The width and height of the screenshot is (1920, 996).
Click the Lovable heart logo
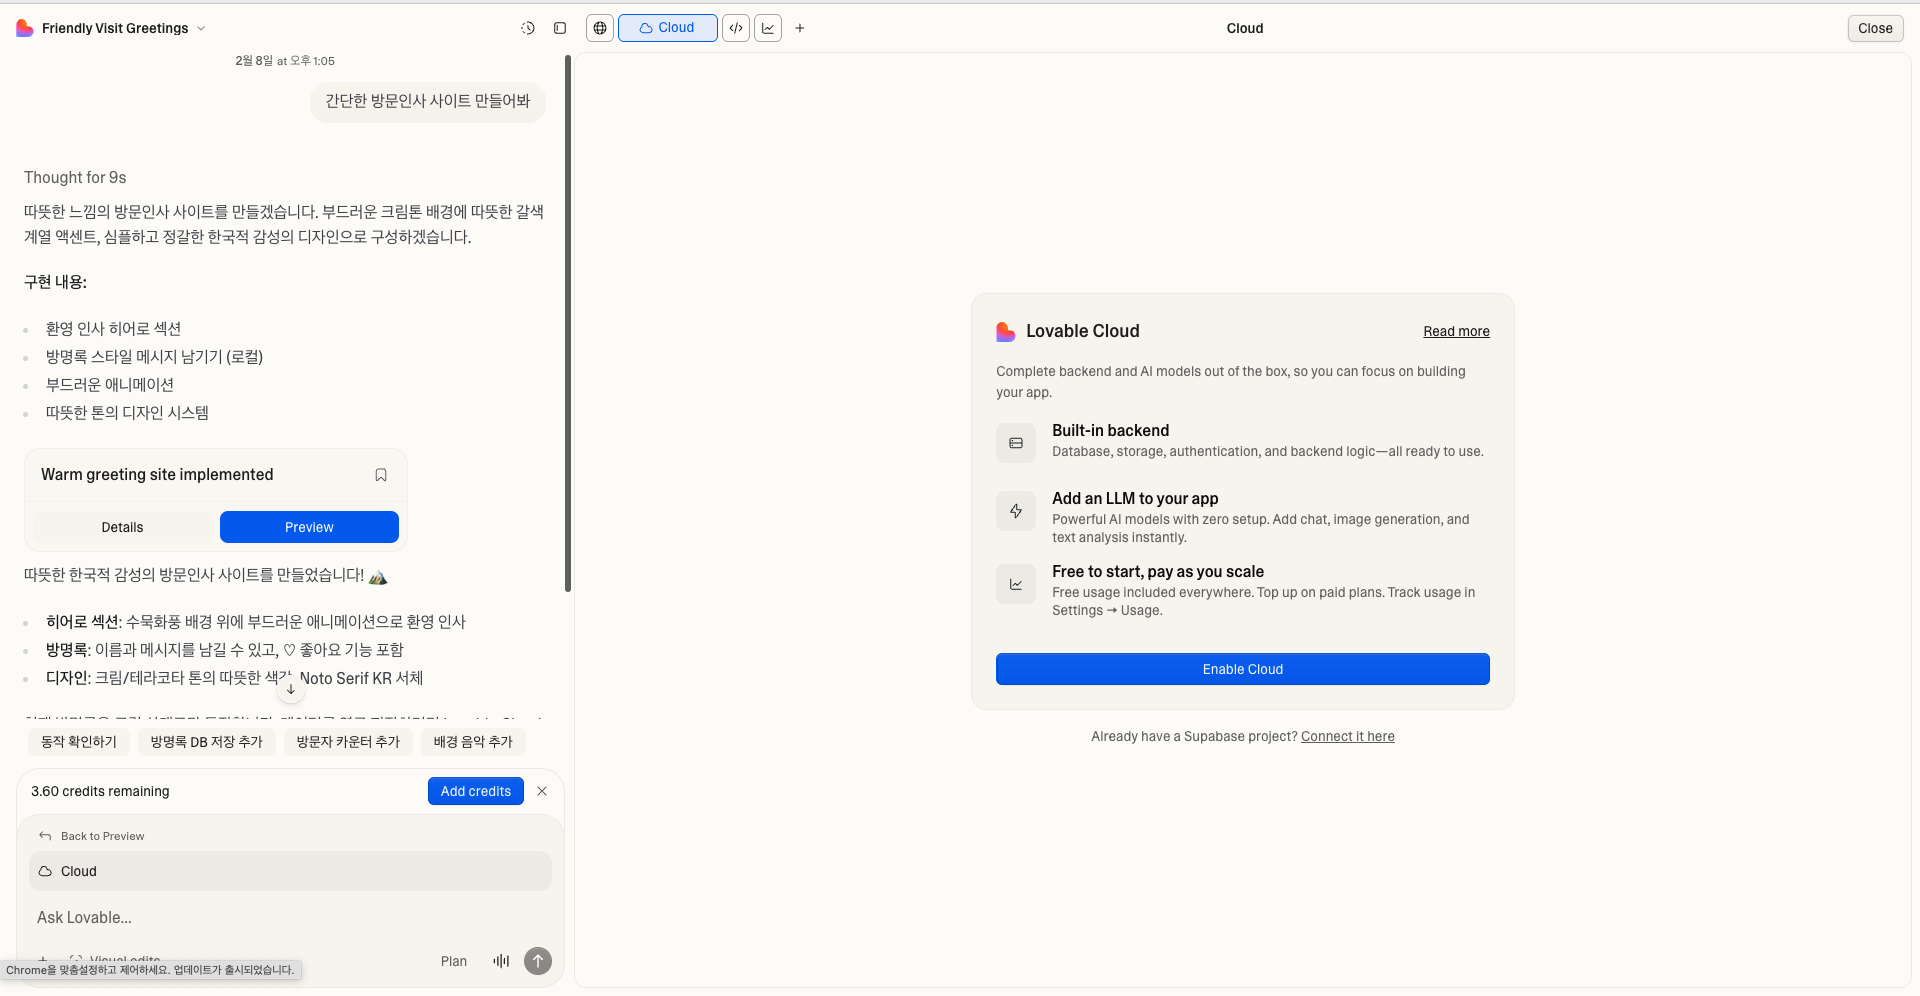tap(24, 28)
